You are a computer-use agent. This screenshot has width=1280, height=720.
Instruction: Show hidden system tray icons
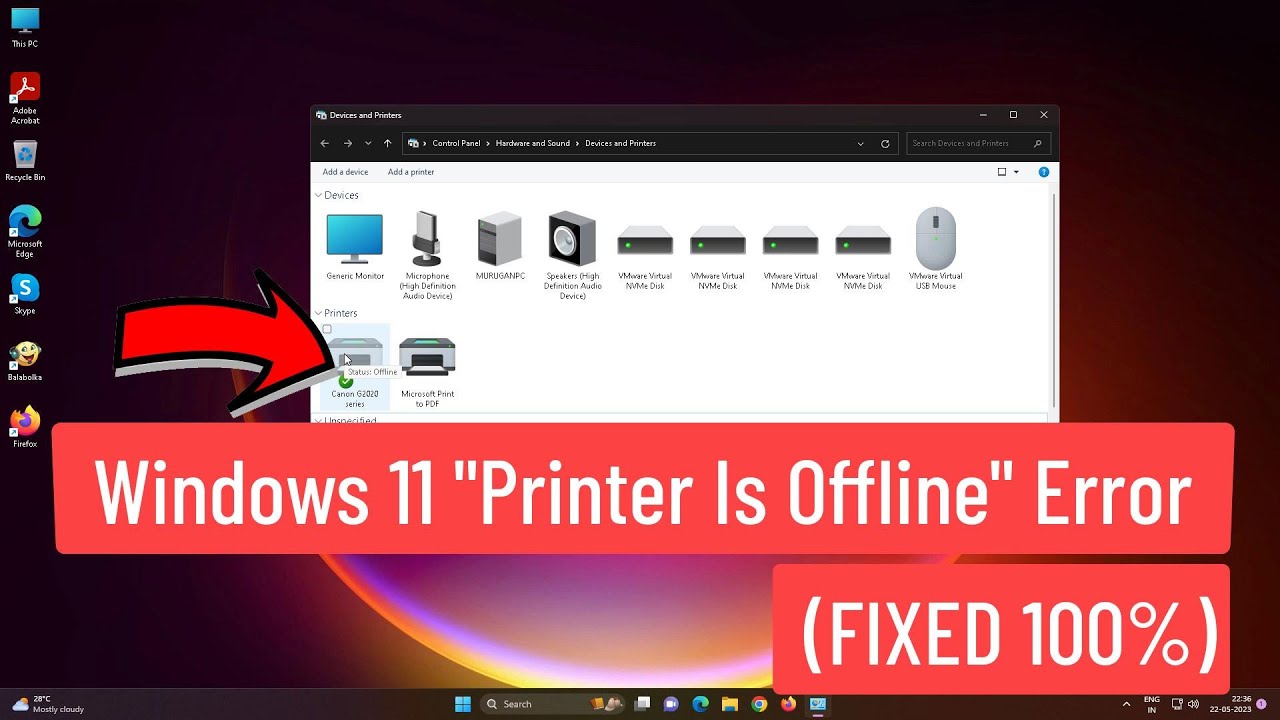[x=1127, y=704]
